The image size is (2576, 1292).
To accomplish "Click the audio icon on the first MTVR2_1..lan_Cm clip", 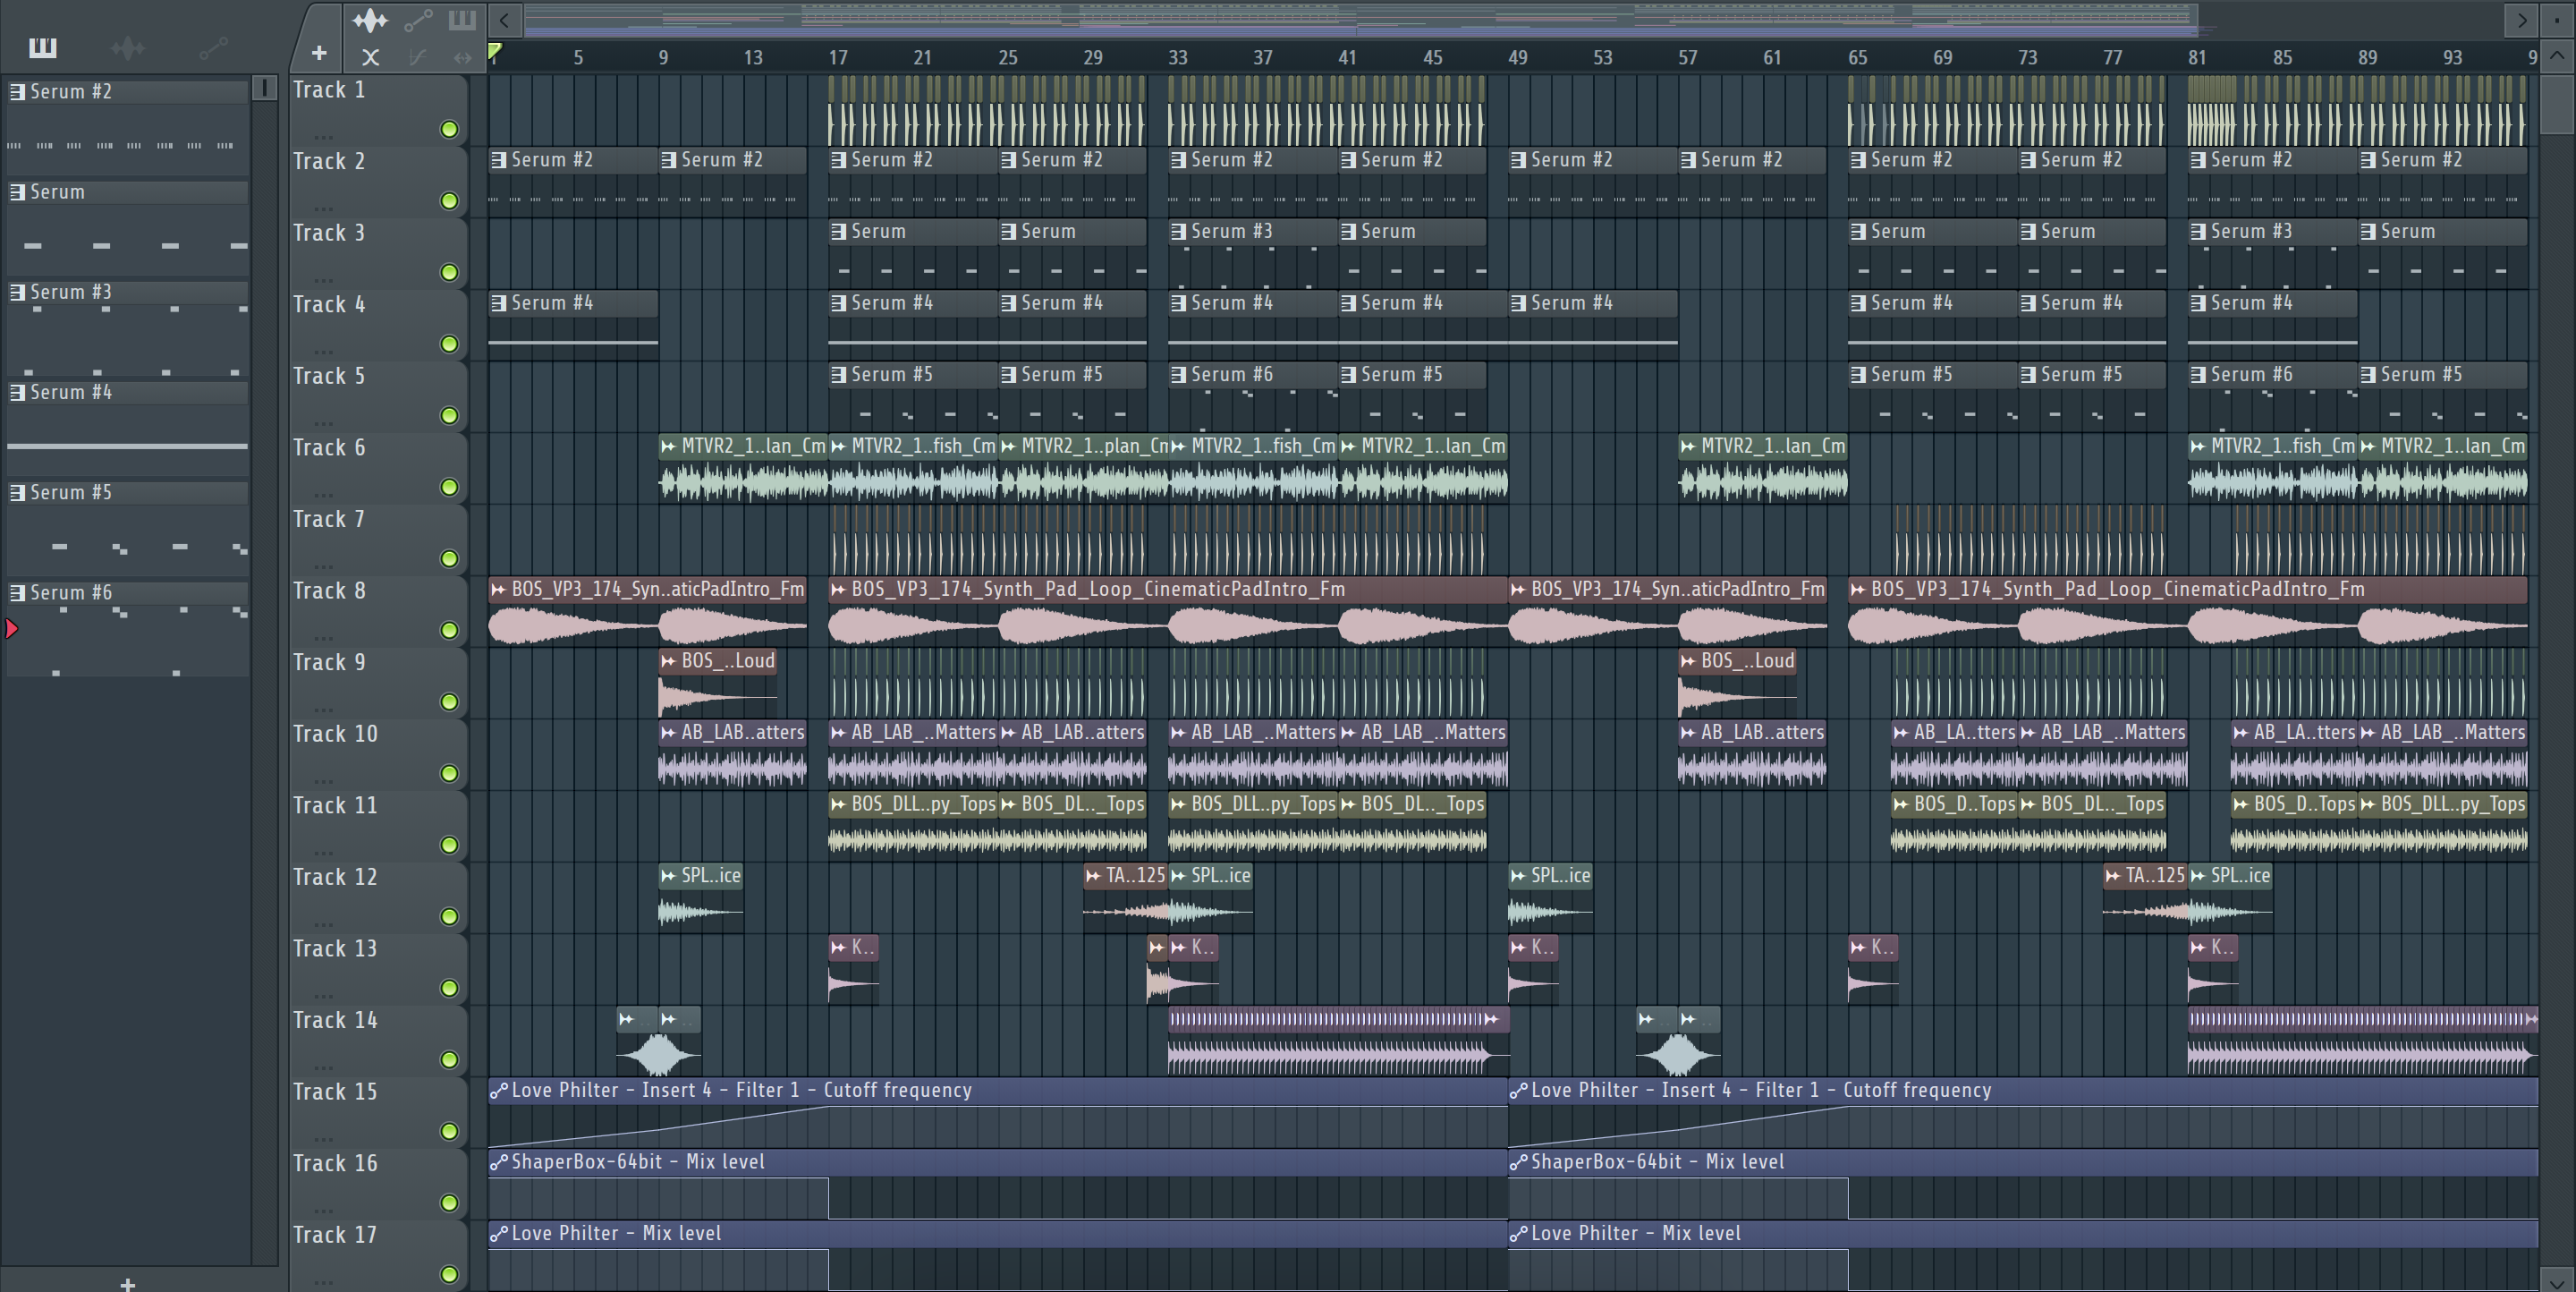I will click(x=668, y=446).
